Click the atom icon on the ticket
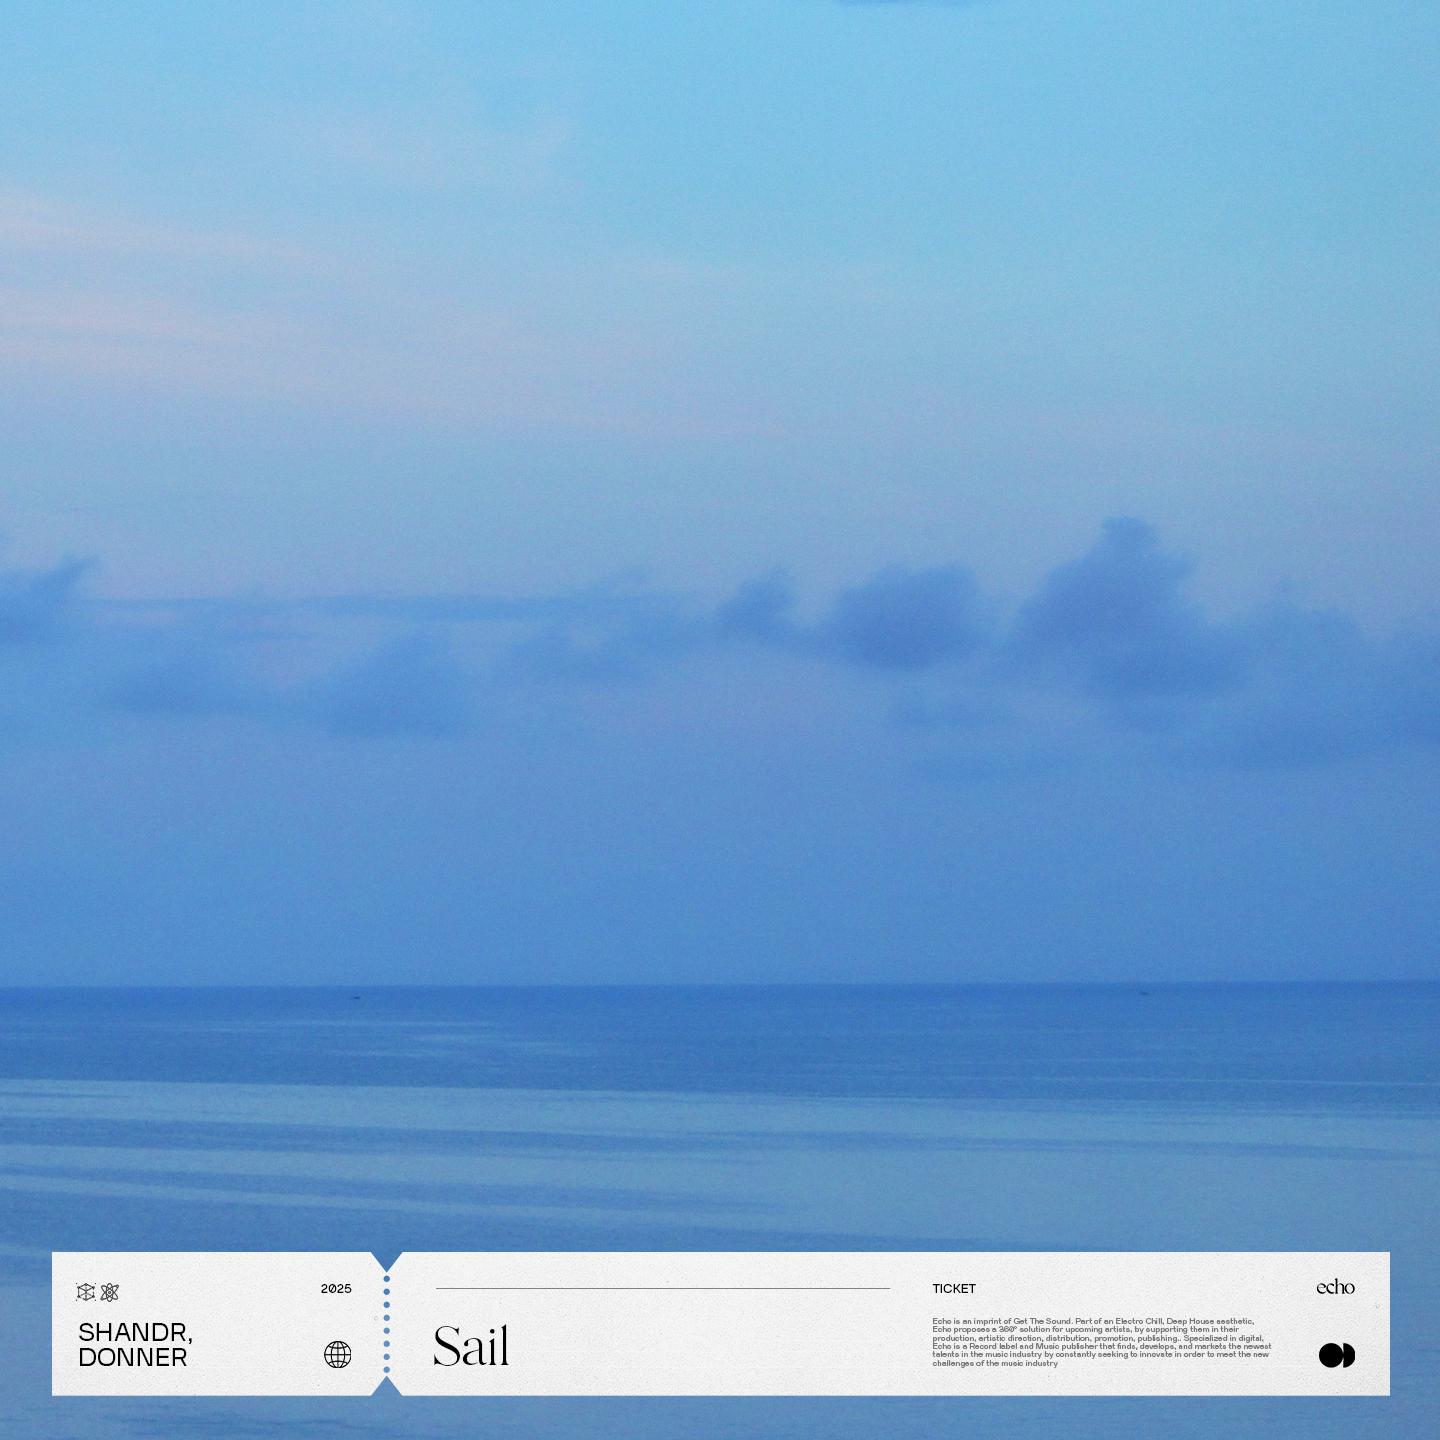 pos(110,1292)
